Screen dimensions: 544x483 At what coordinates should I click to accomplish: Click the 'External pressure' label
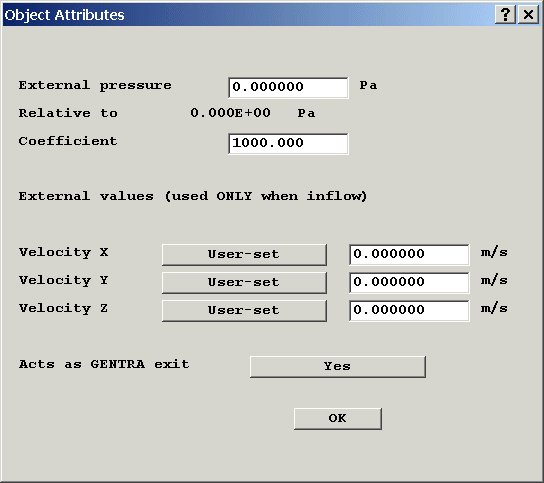tap(95, 85)
